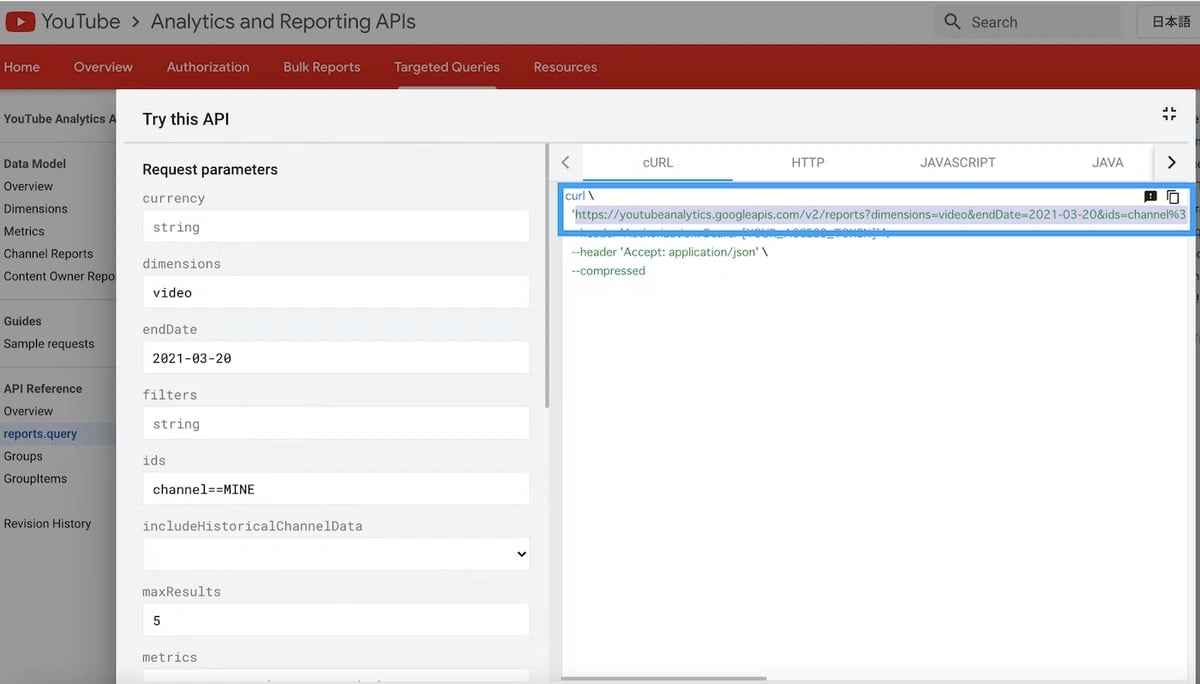Click the currency input field
This screenshot has height=684, width=1200.
click(336, 227)
